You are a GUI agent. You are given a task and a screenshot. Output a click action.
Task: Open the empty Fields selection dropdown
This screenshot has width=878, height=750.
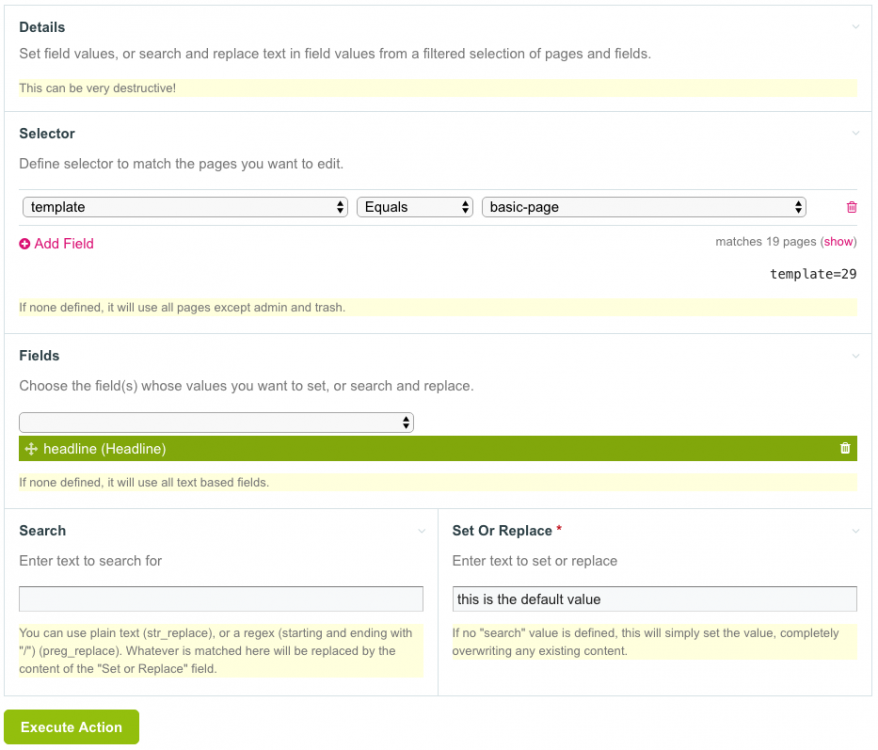(x=216, y=422)
